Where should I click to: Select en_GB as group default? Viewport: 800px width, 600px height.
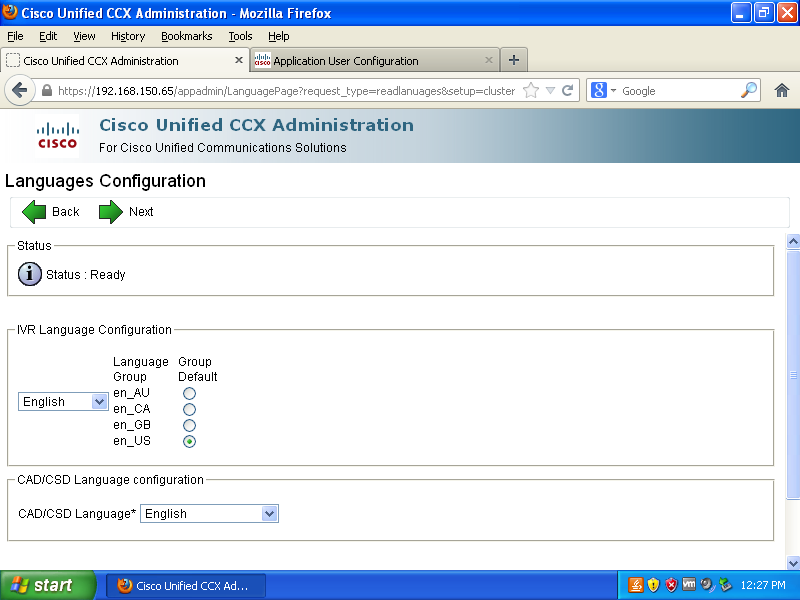(189, 425)
